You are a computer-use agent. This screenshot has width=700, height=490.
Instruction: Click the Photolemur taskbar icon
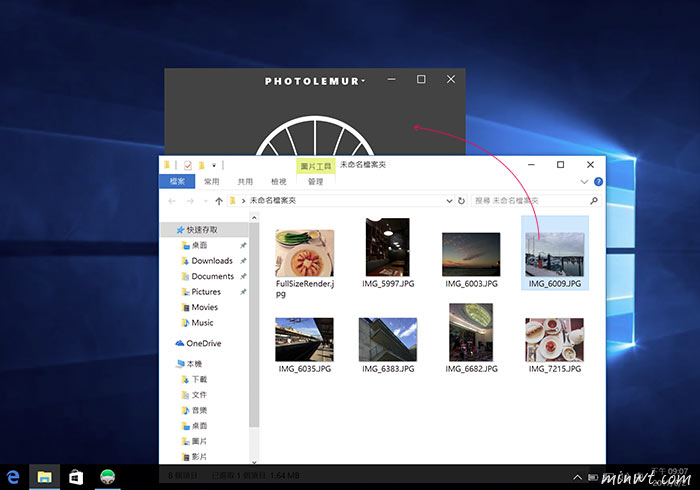(x=108, y=477)
